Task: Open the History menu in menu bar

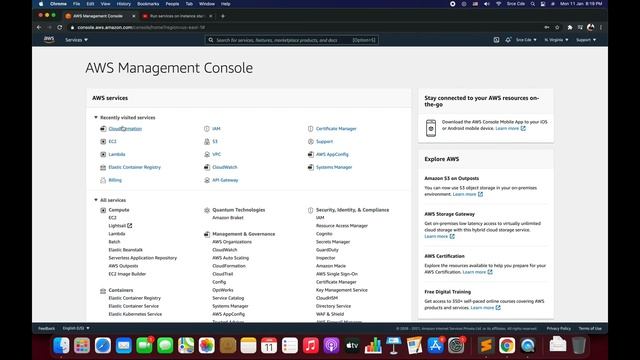Action: (x=124, y=4)
